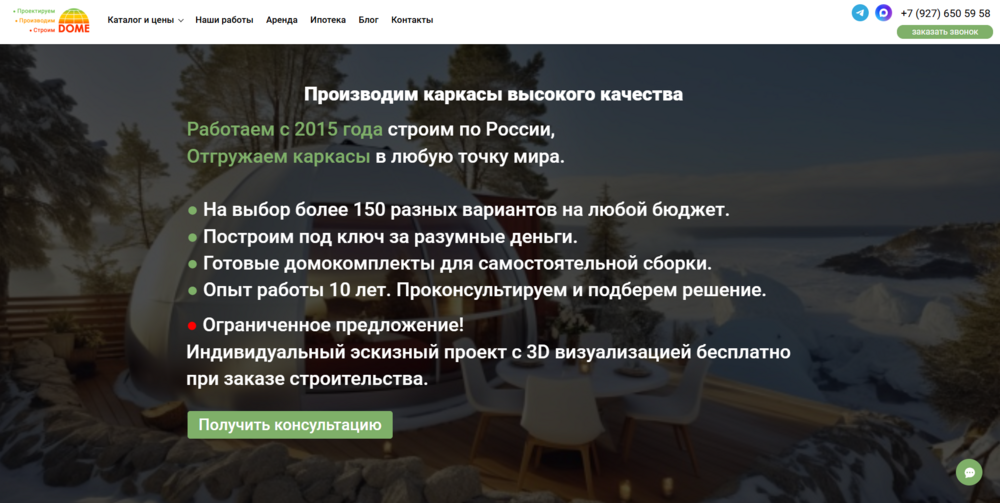This screenshot has height=503, width=1000.
Task: Click the red bullet before Ограниченное предложение
Action: (192, 325)
